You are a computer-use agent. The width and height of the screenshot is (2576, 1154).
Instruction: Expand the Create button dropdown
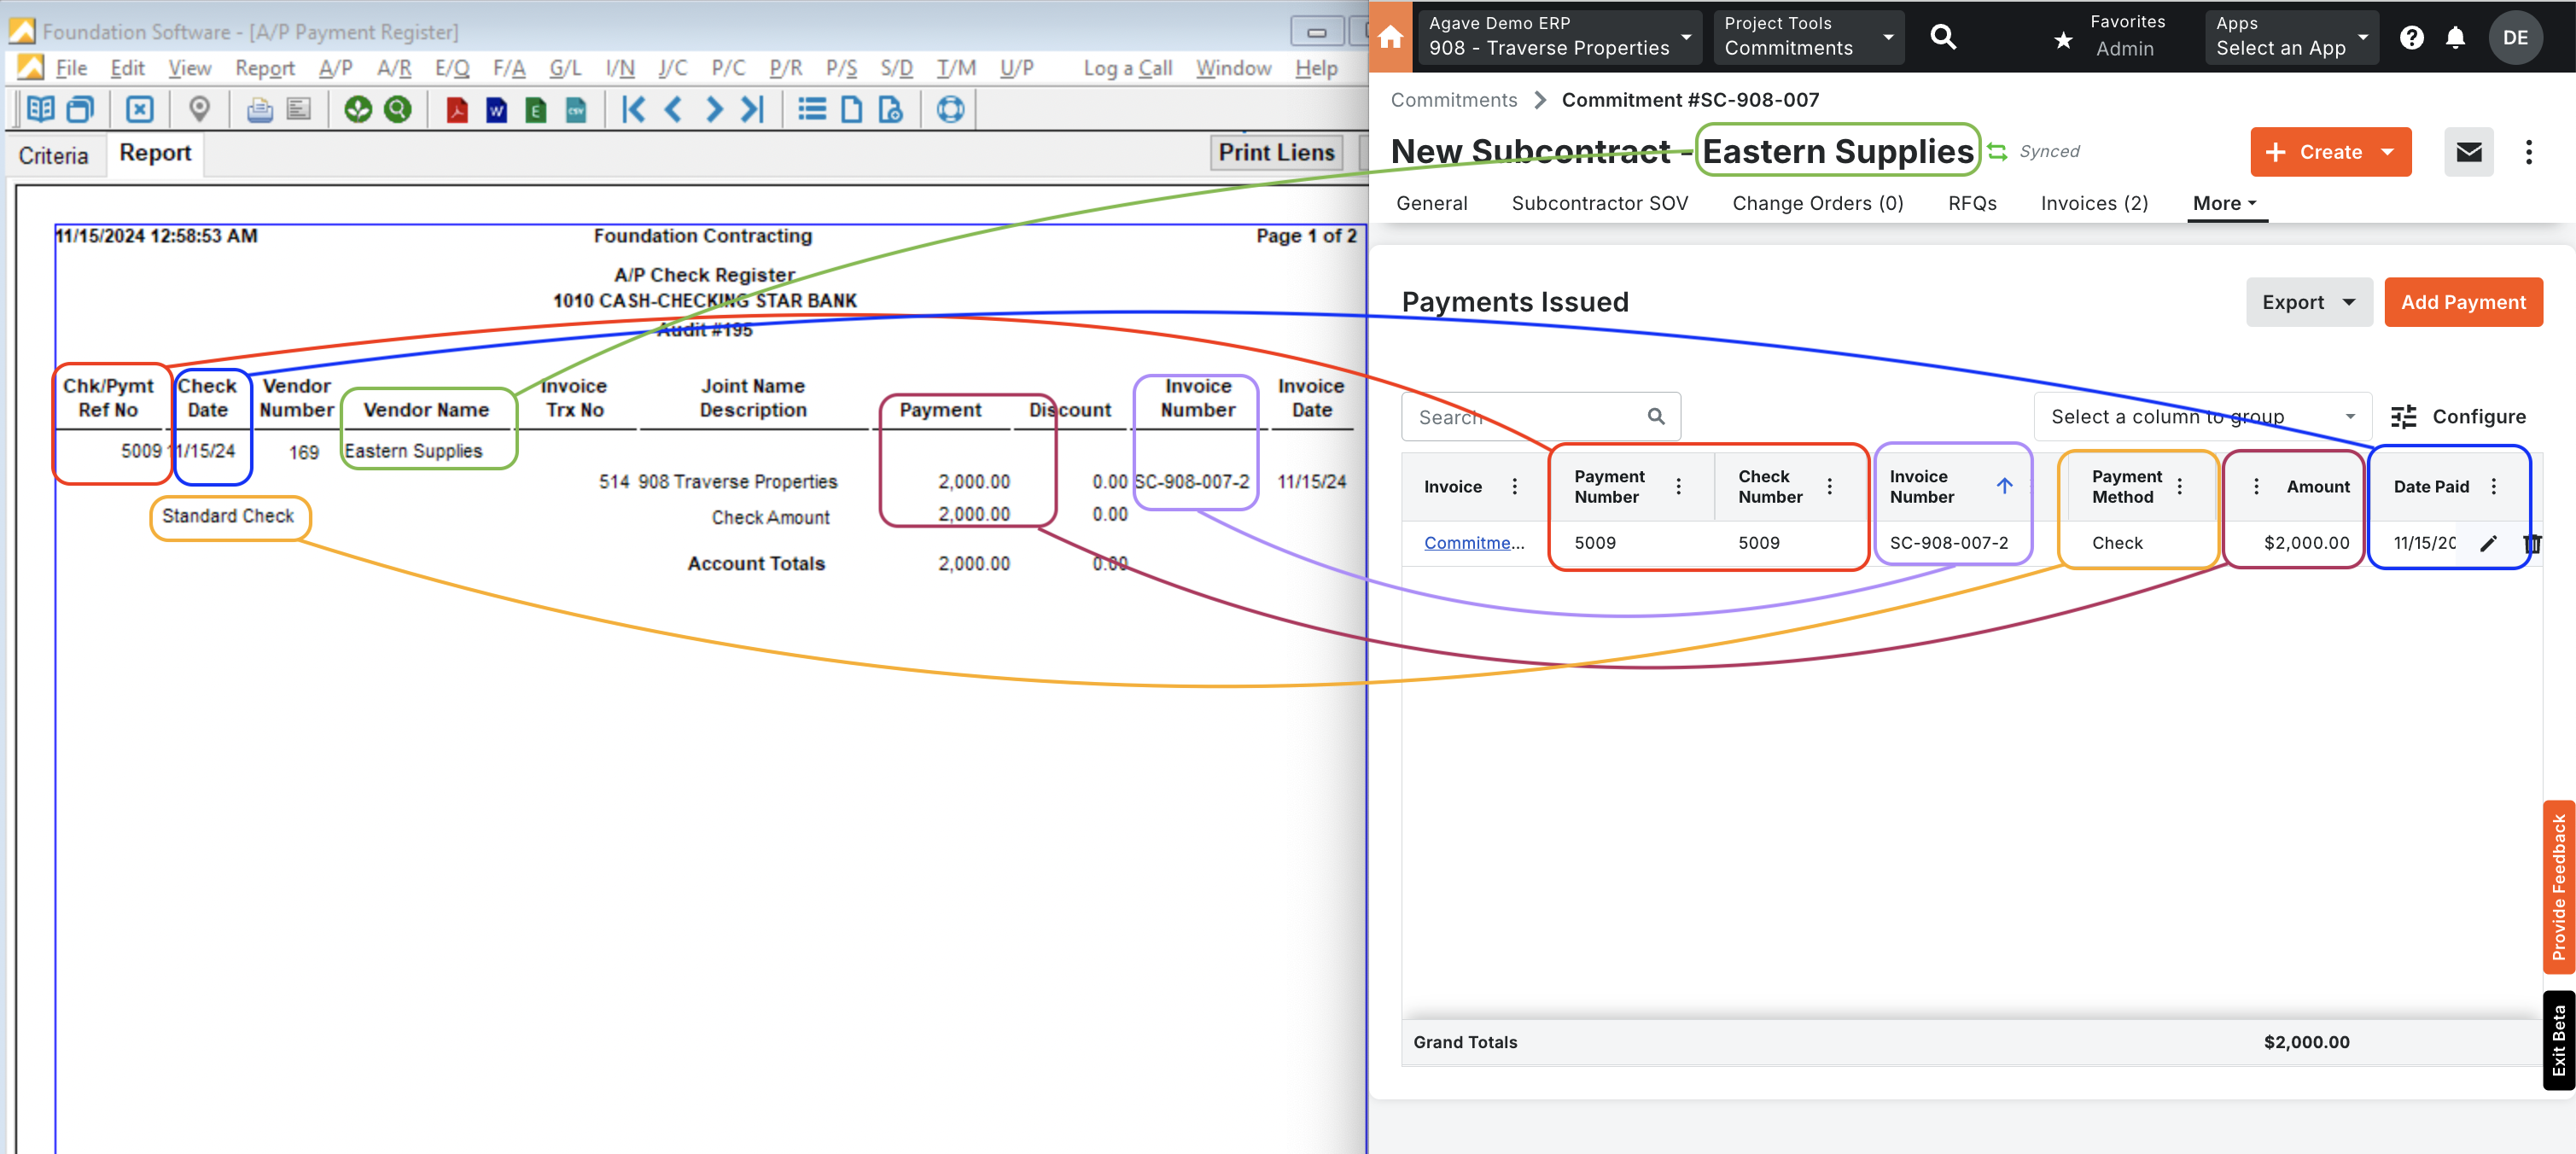[x=2388, y=152]
